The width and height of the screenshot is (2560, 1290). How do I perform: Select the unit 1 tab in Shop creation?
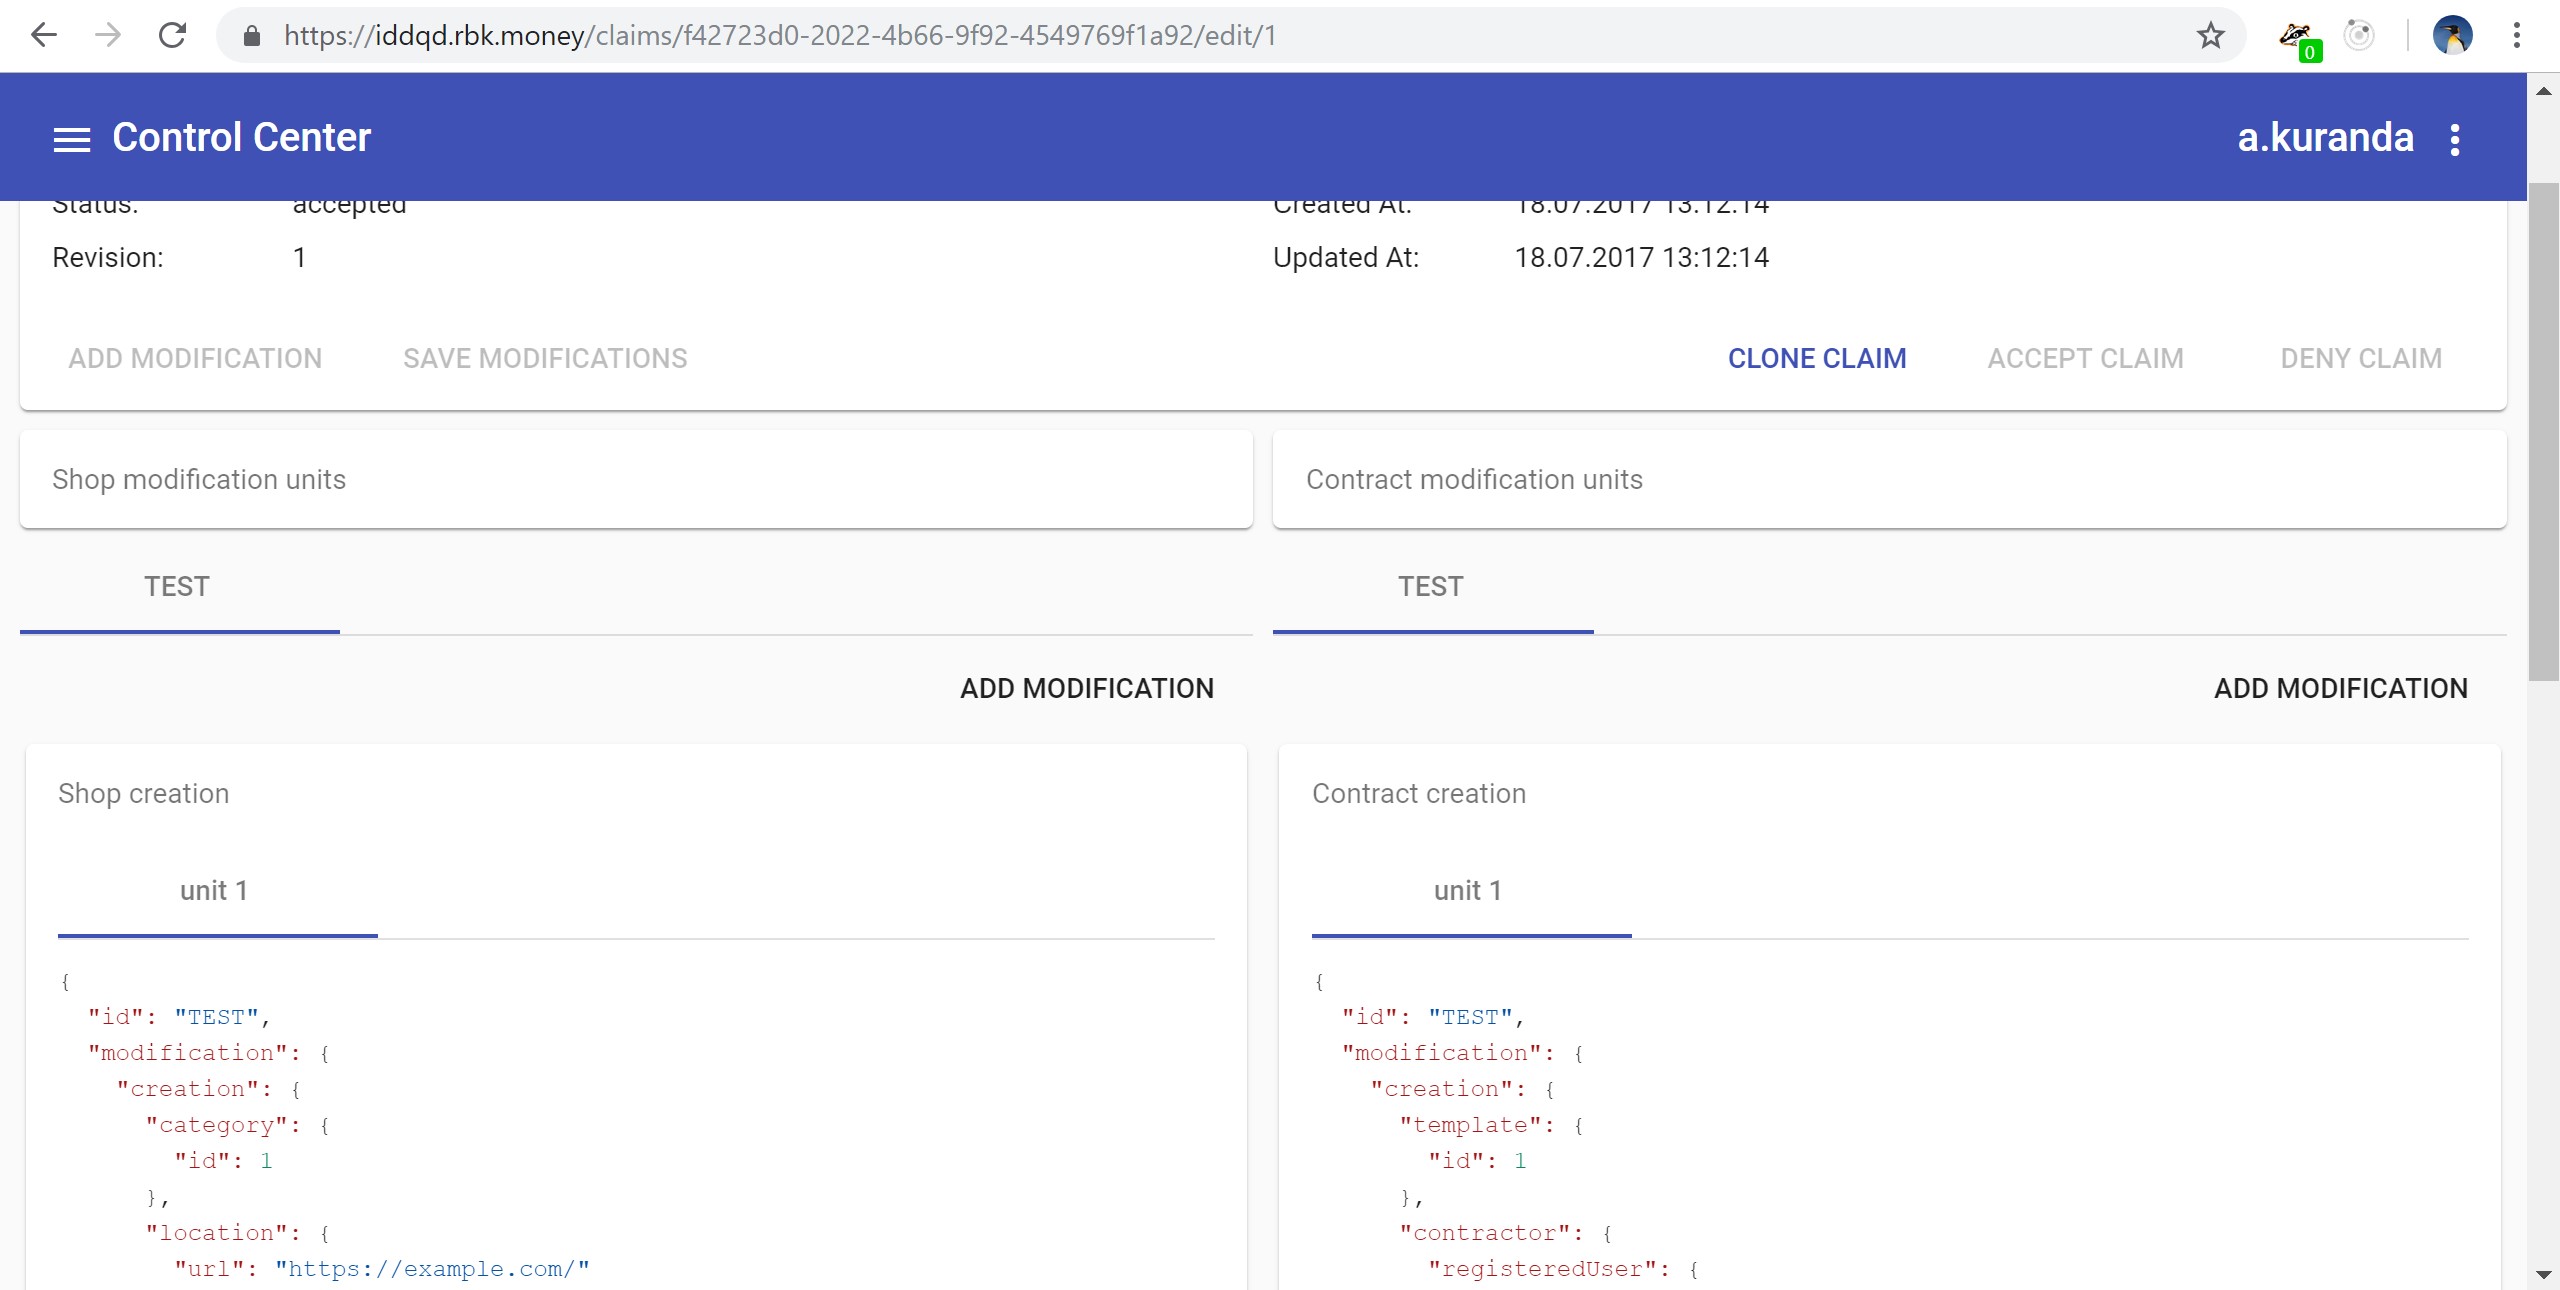coord(214,891)
